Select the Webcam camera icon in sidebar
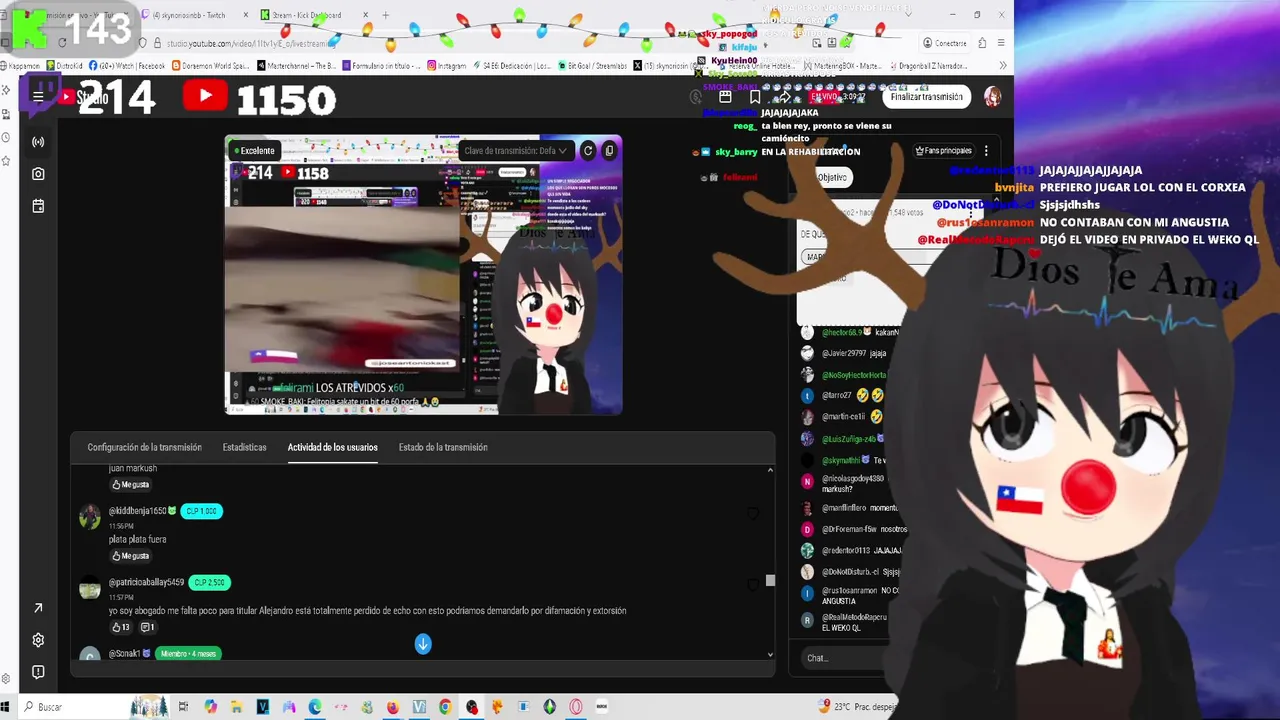 tap(38, 174)
